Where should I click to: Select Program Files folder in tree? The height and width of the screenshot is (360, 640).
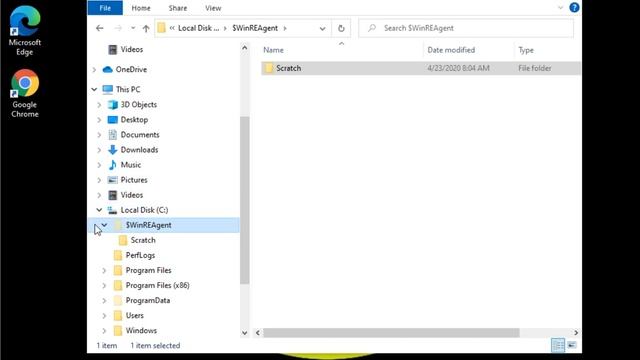point(148,270)
